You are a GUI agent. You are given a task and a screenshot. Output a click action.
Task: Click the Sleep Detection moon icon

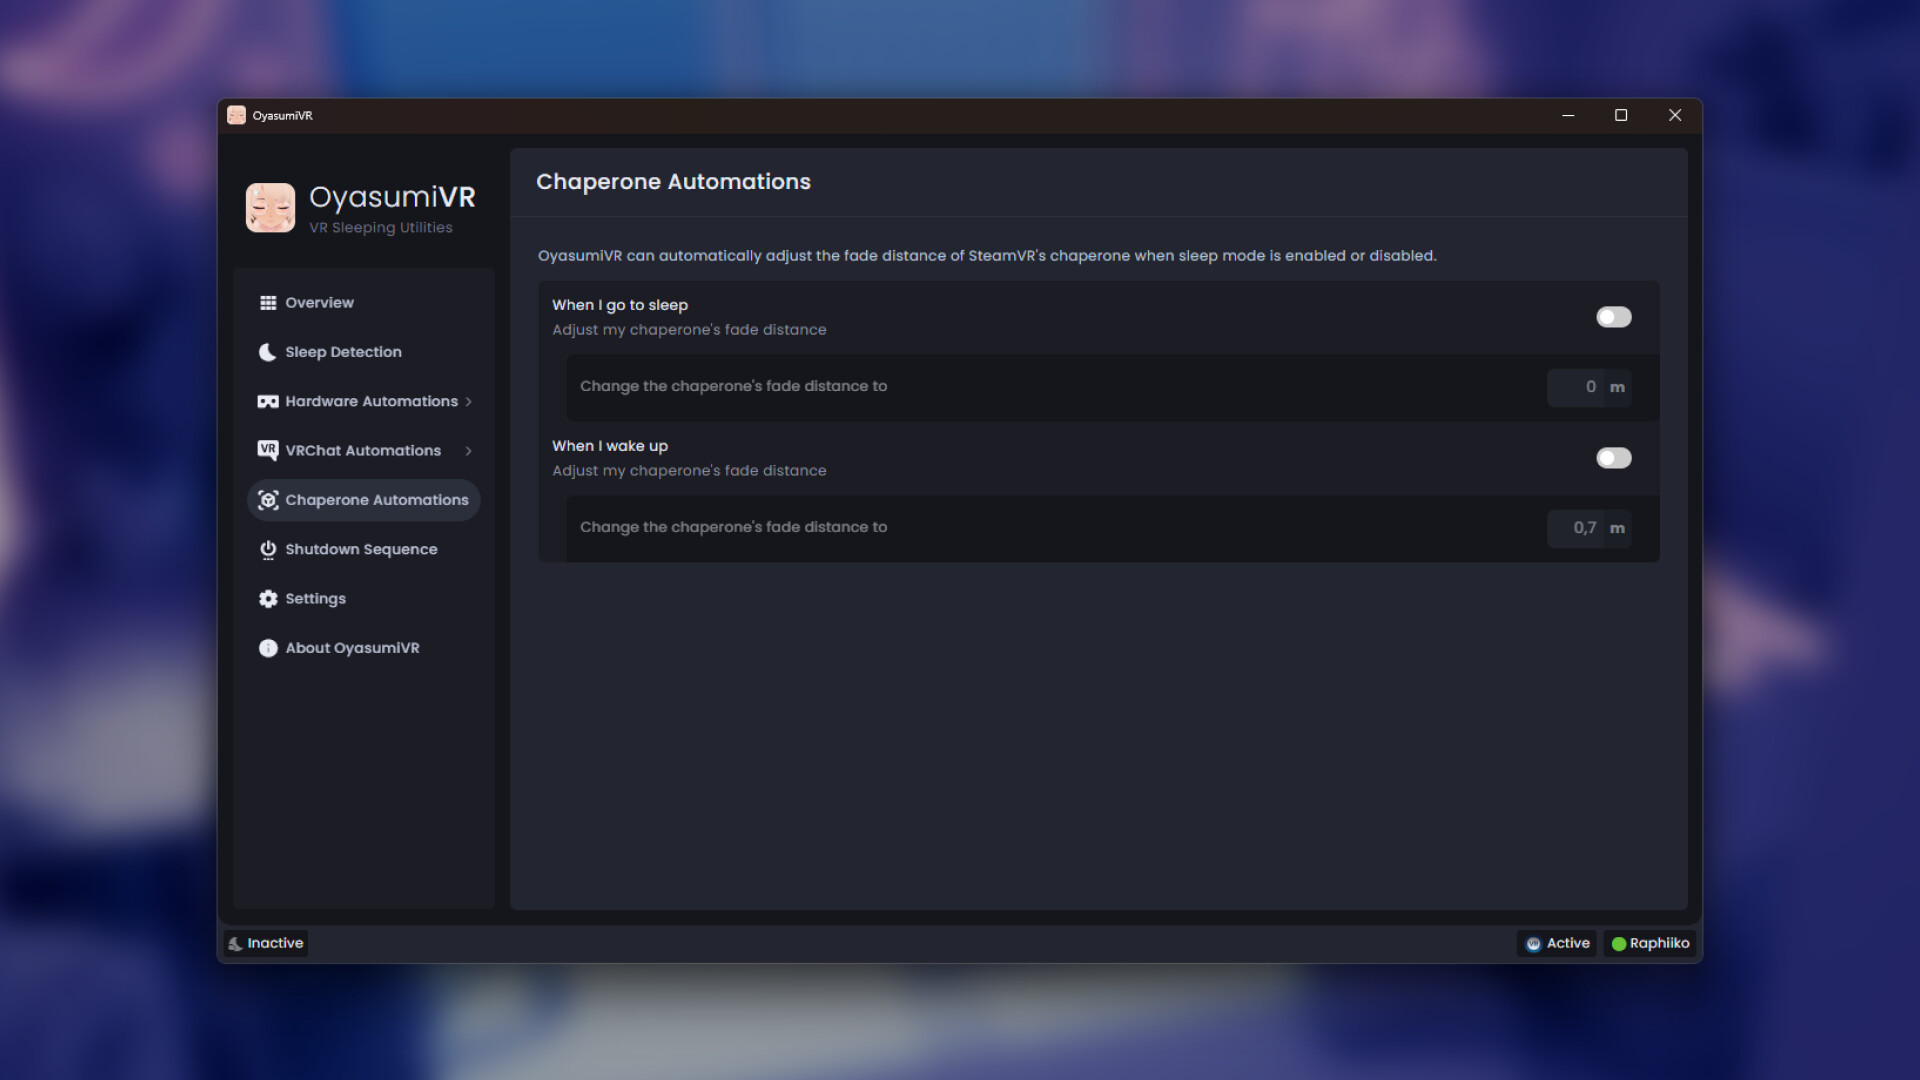point(267,351)
